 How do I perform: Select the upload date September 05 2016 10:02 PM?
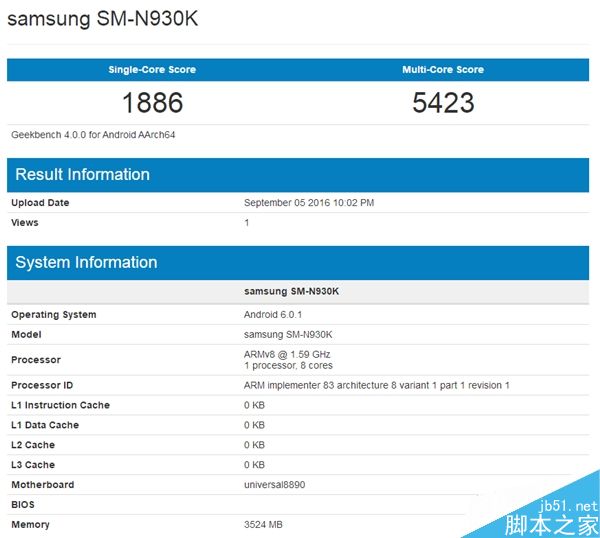point(309,203)
